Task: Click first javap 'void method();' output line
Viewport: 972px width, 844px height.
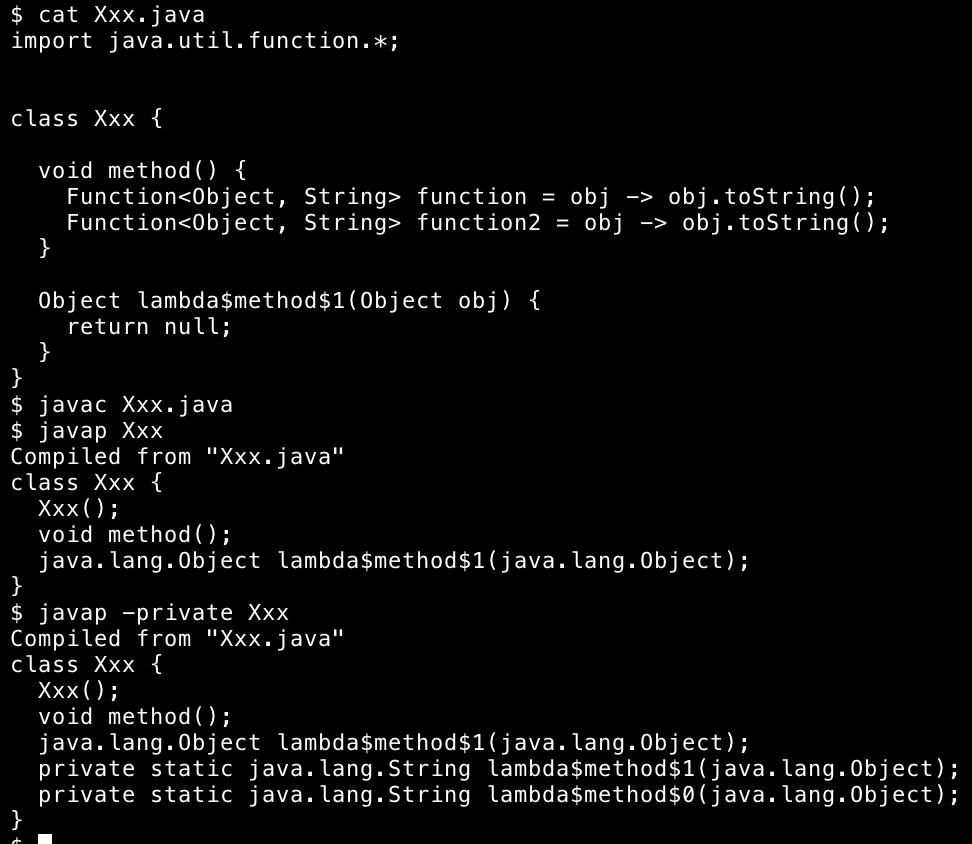Action: 135,535
